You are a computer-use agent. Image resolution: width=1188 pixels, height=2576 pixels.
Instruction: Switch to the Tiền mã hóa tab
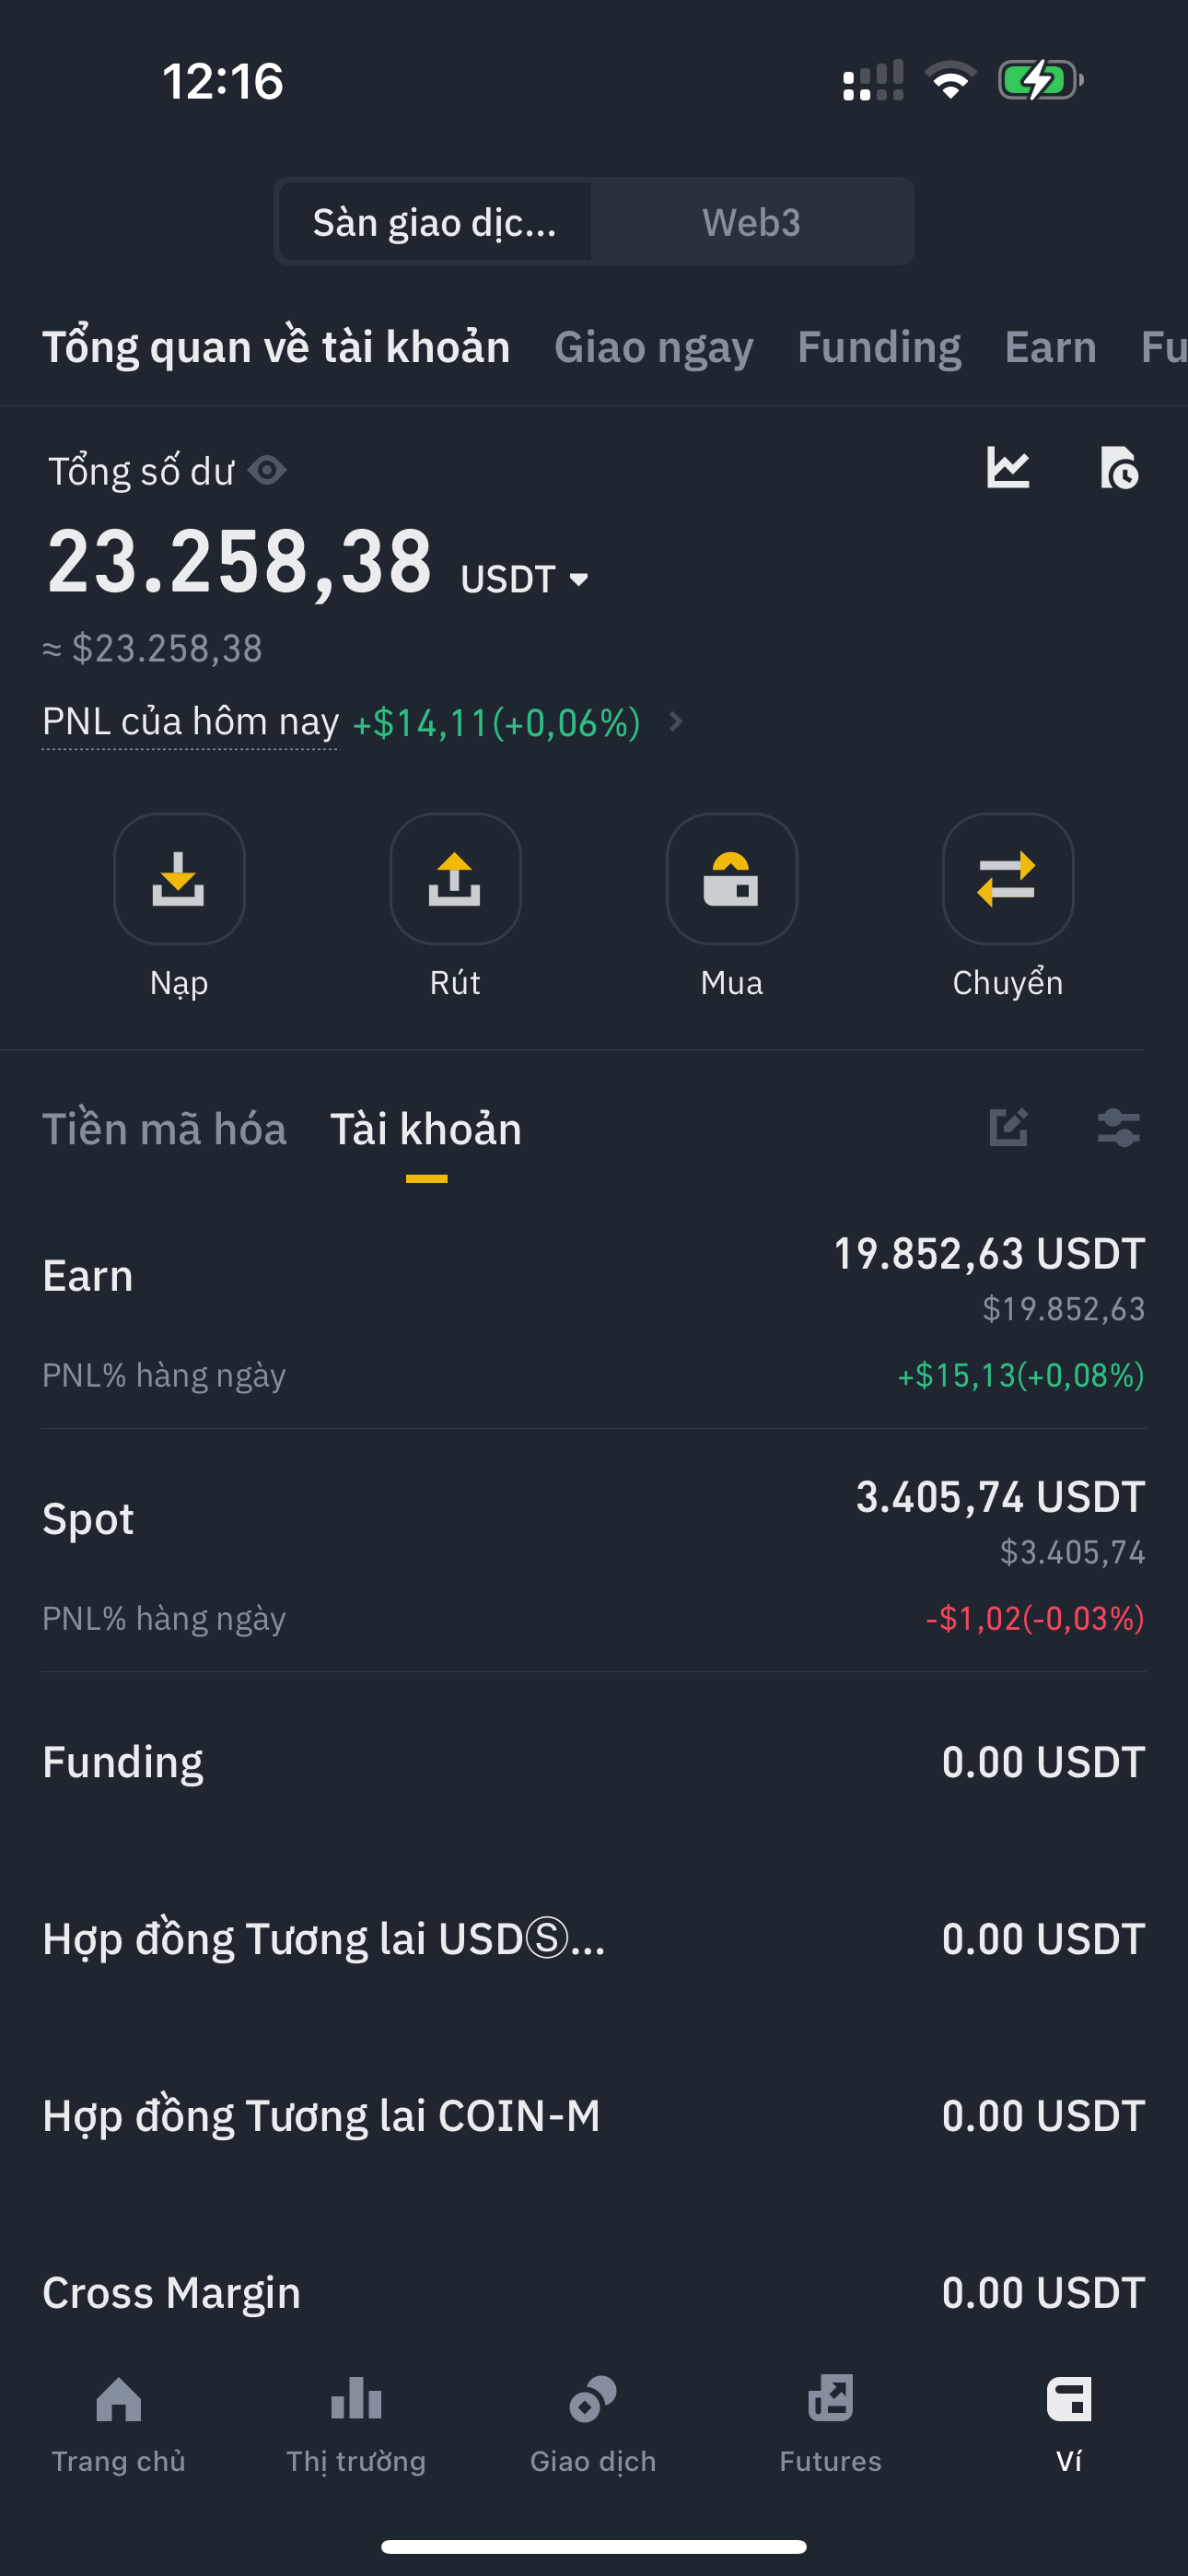[164, 1129]
